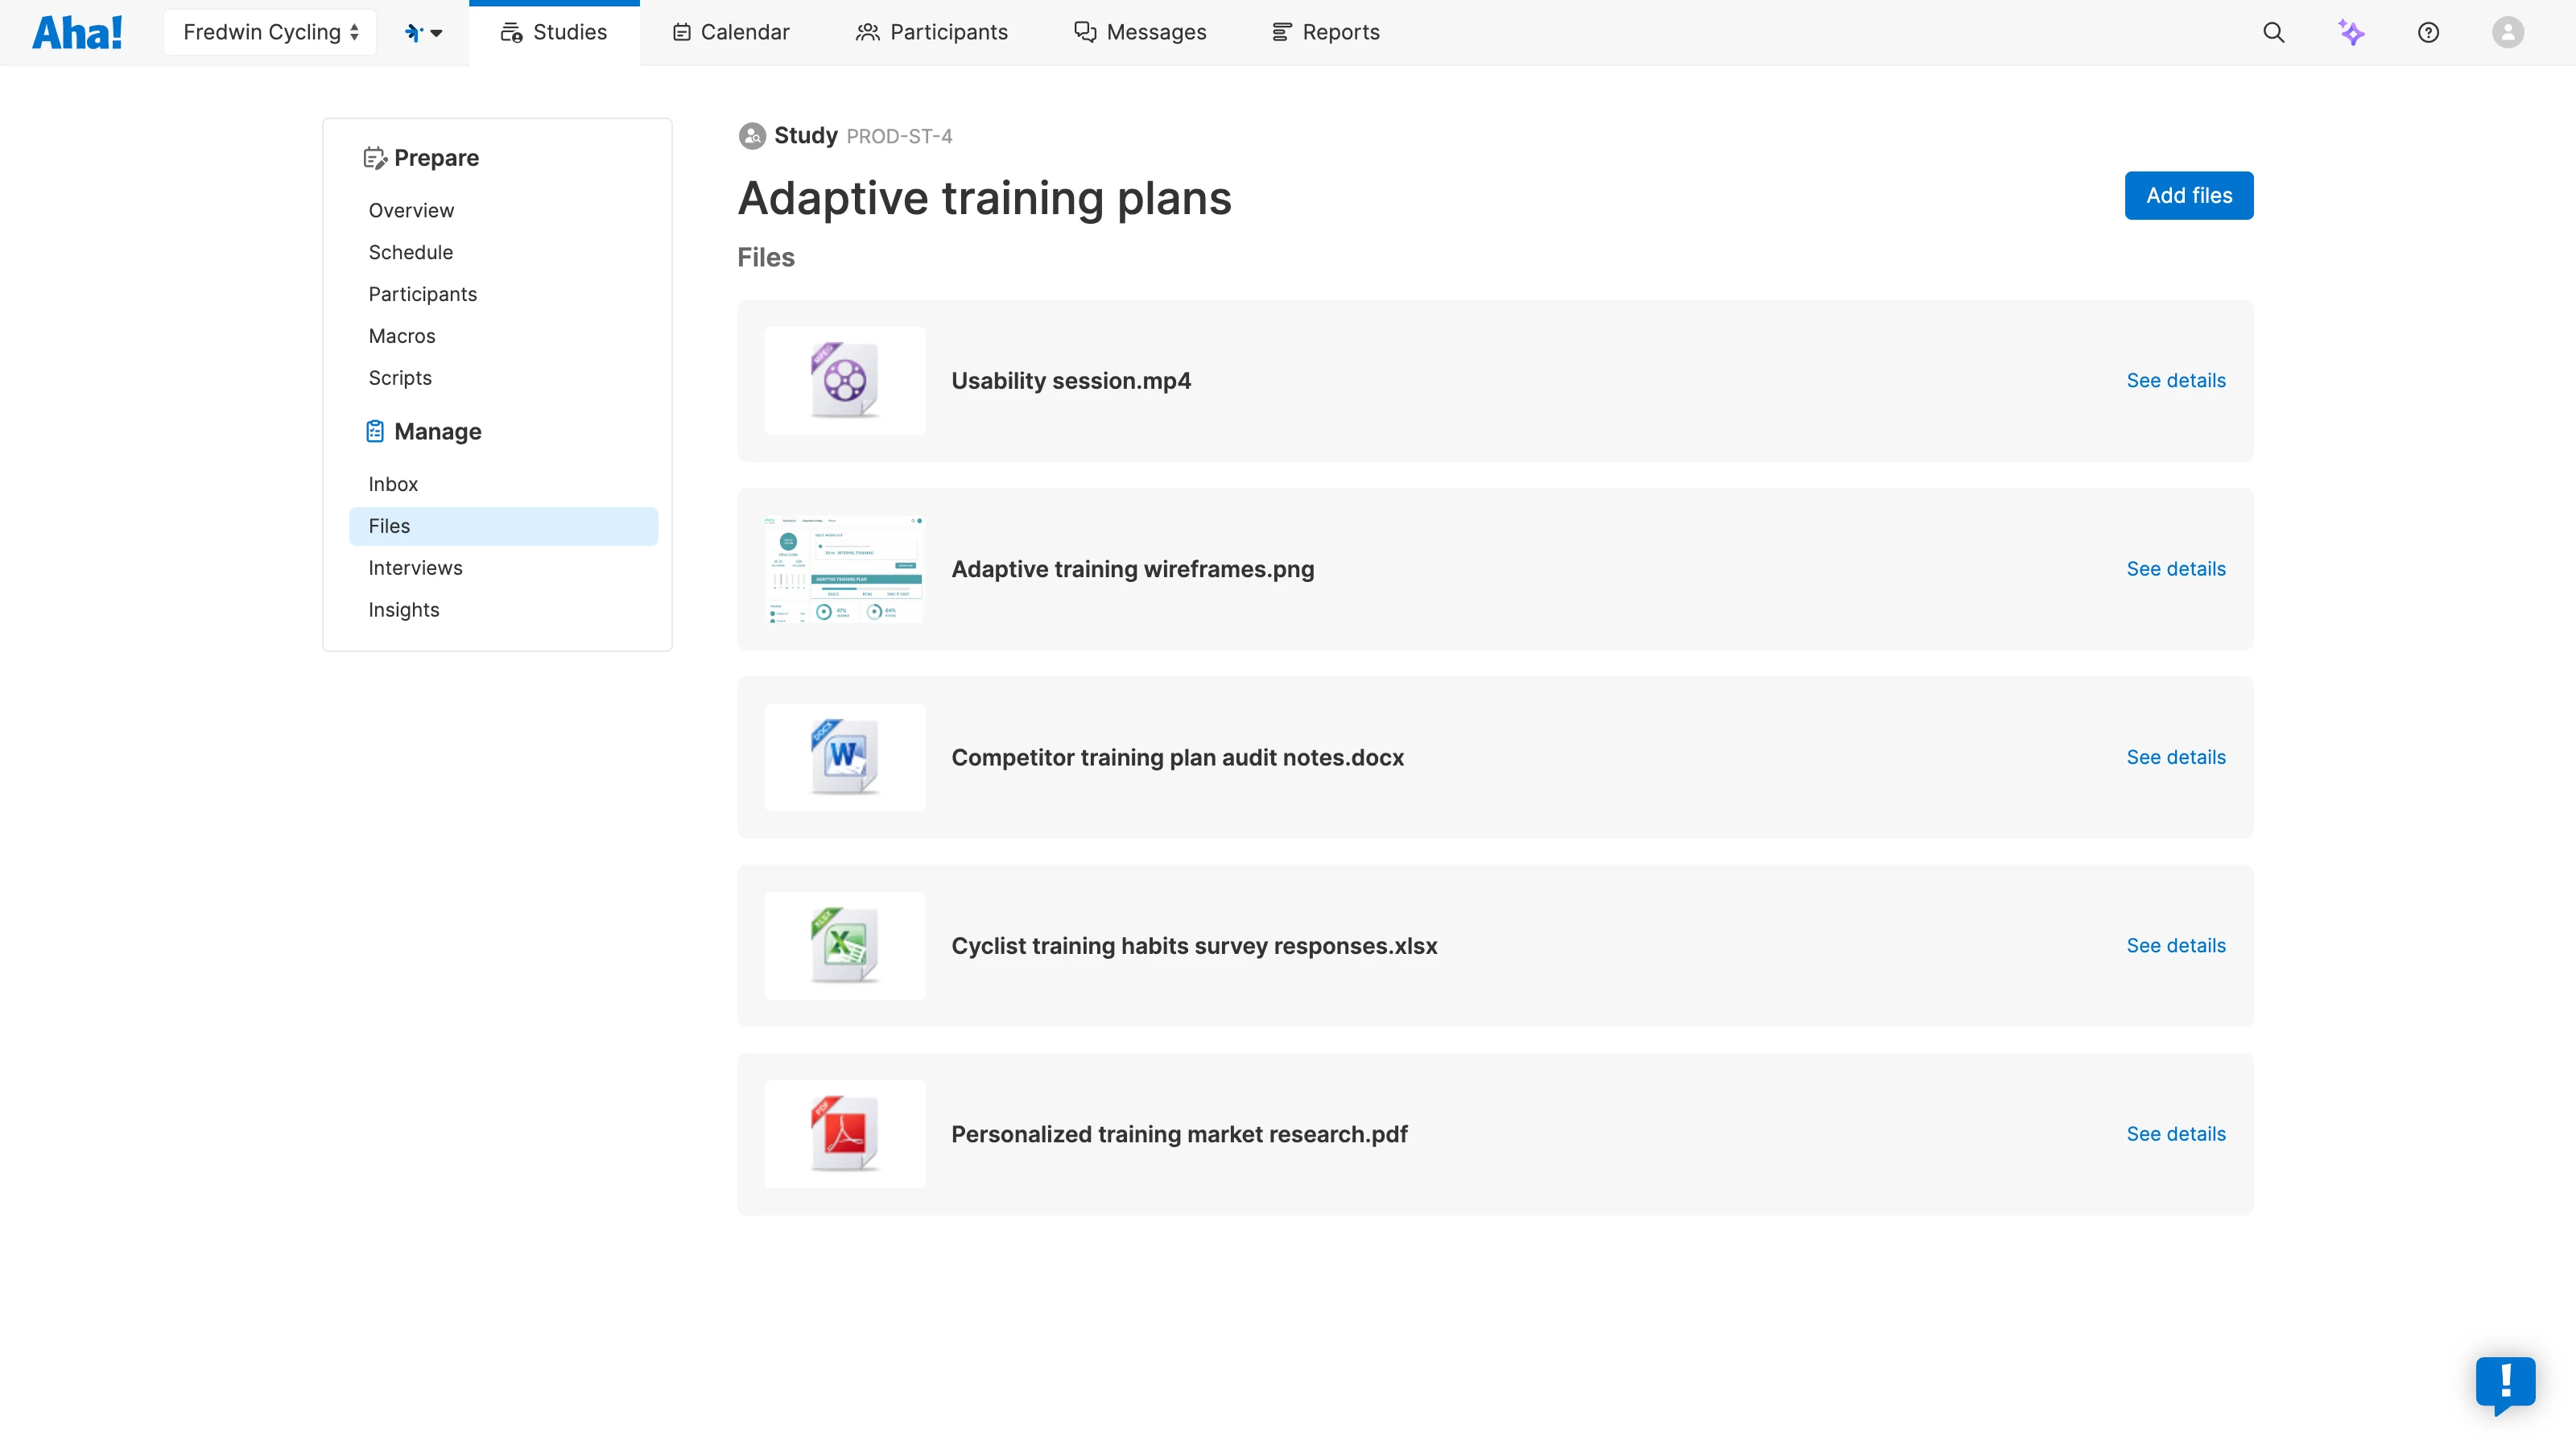Image resolution: width=2576 pixels, height=1449 pixels.
Task: Select Scripts in the Prepare sidebar
Action: [400, 378]
